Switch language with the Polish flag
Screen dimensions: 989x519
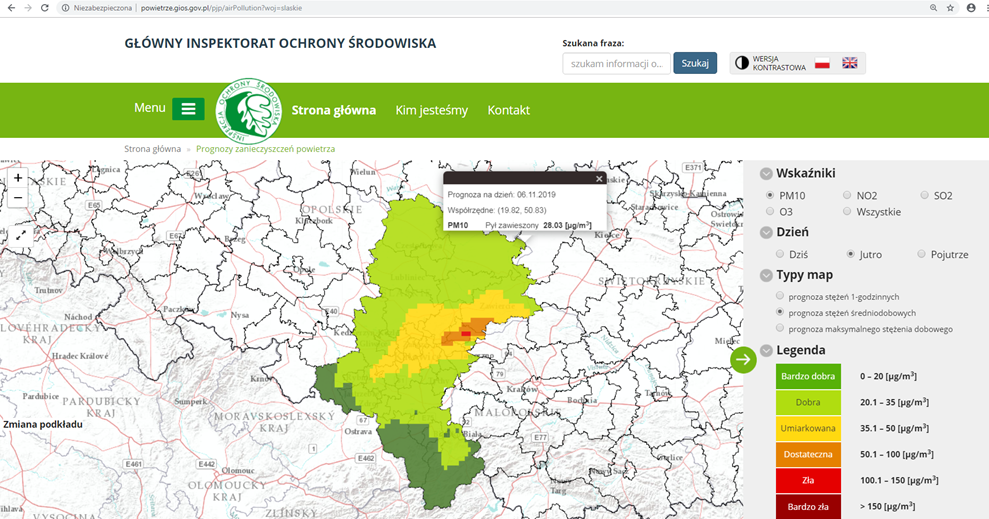click(822, 63)
